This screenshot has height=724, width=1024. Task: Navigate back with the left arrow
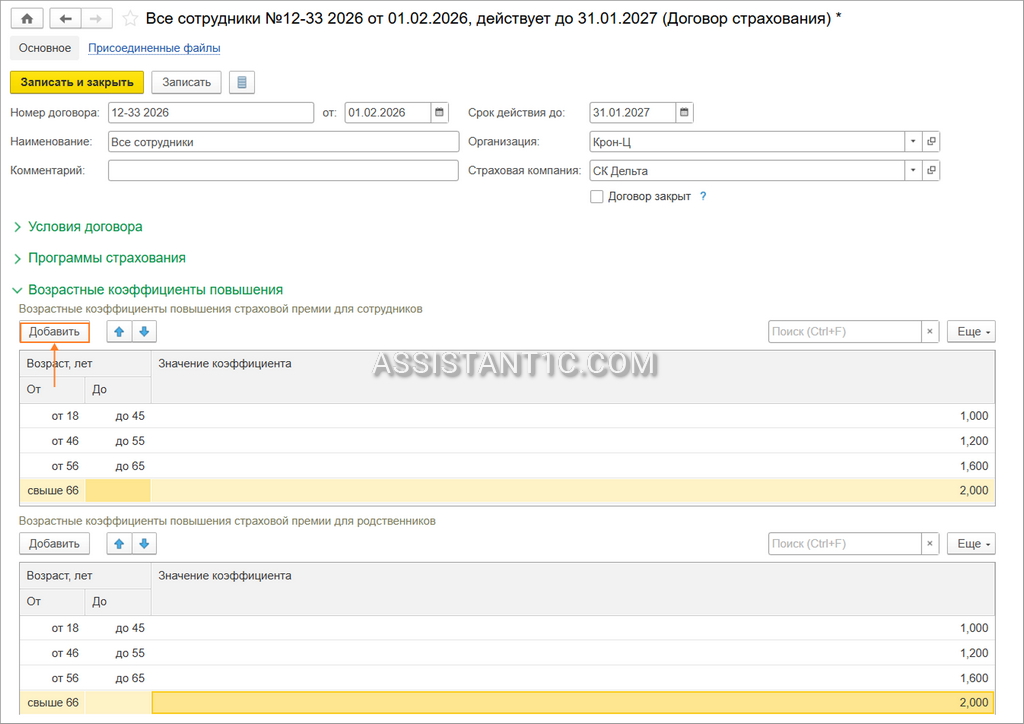pos(65,18)
